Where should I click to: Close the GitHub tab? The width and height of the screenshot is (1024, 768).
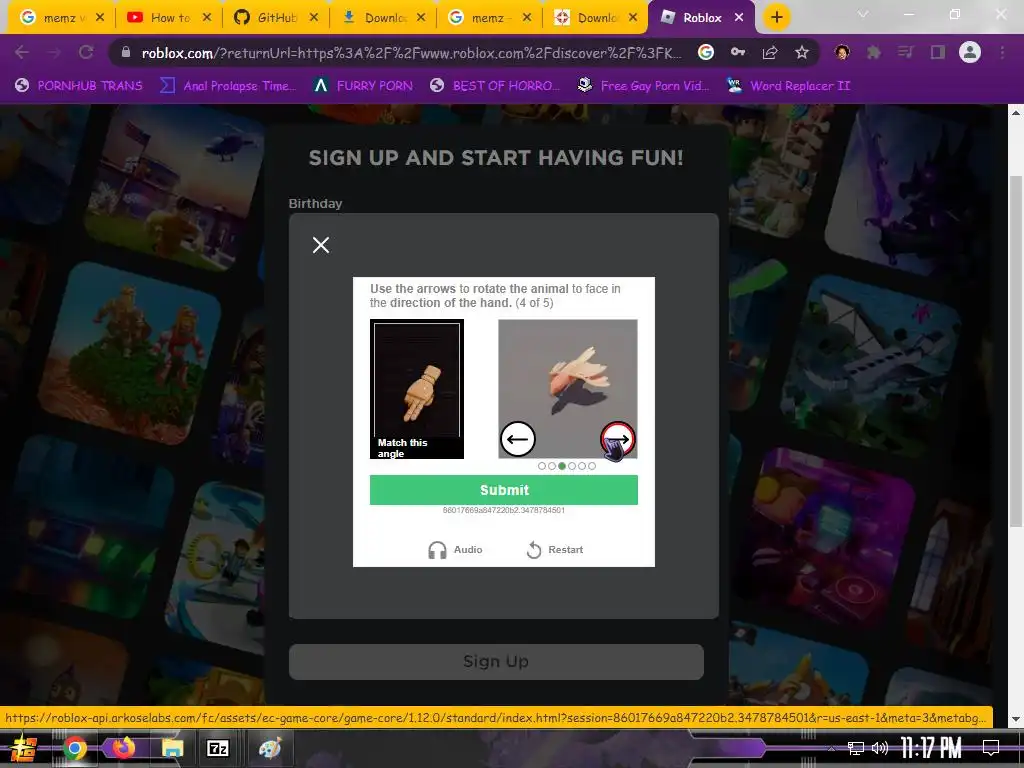click(313, 18)
